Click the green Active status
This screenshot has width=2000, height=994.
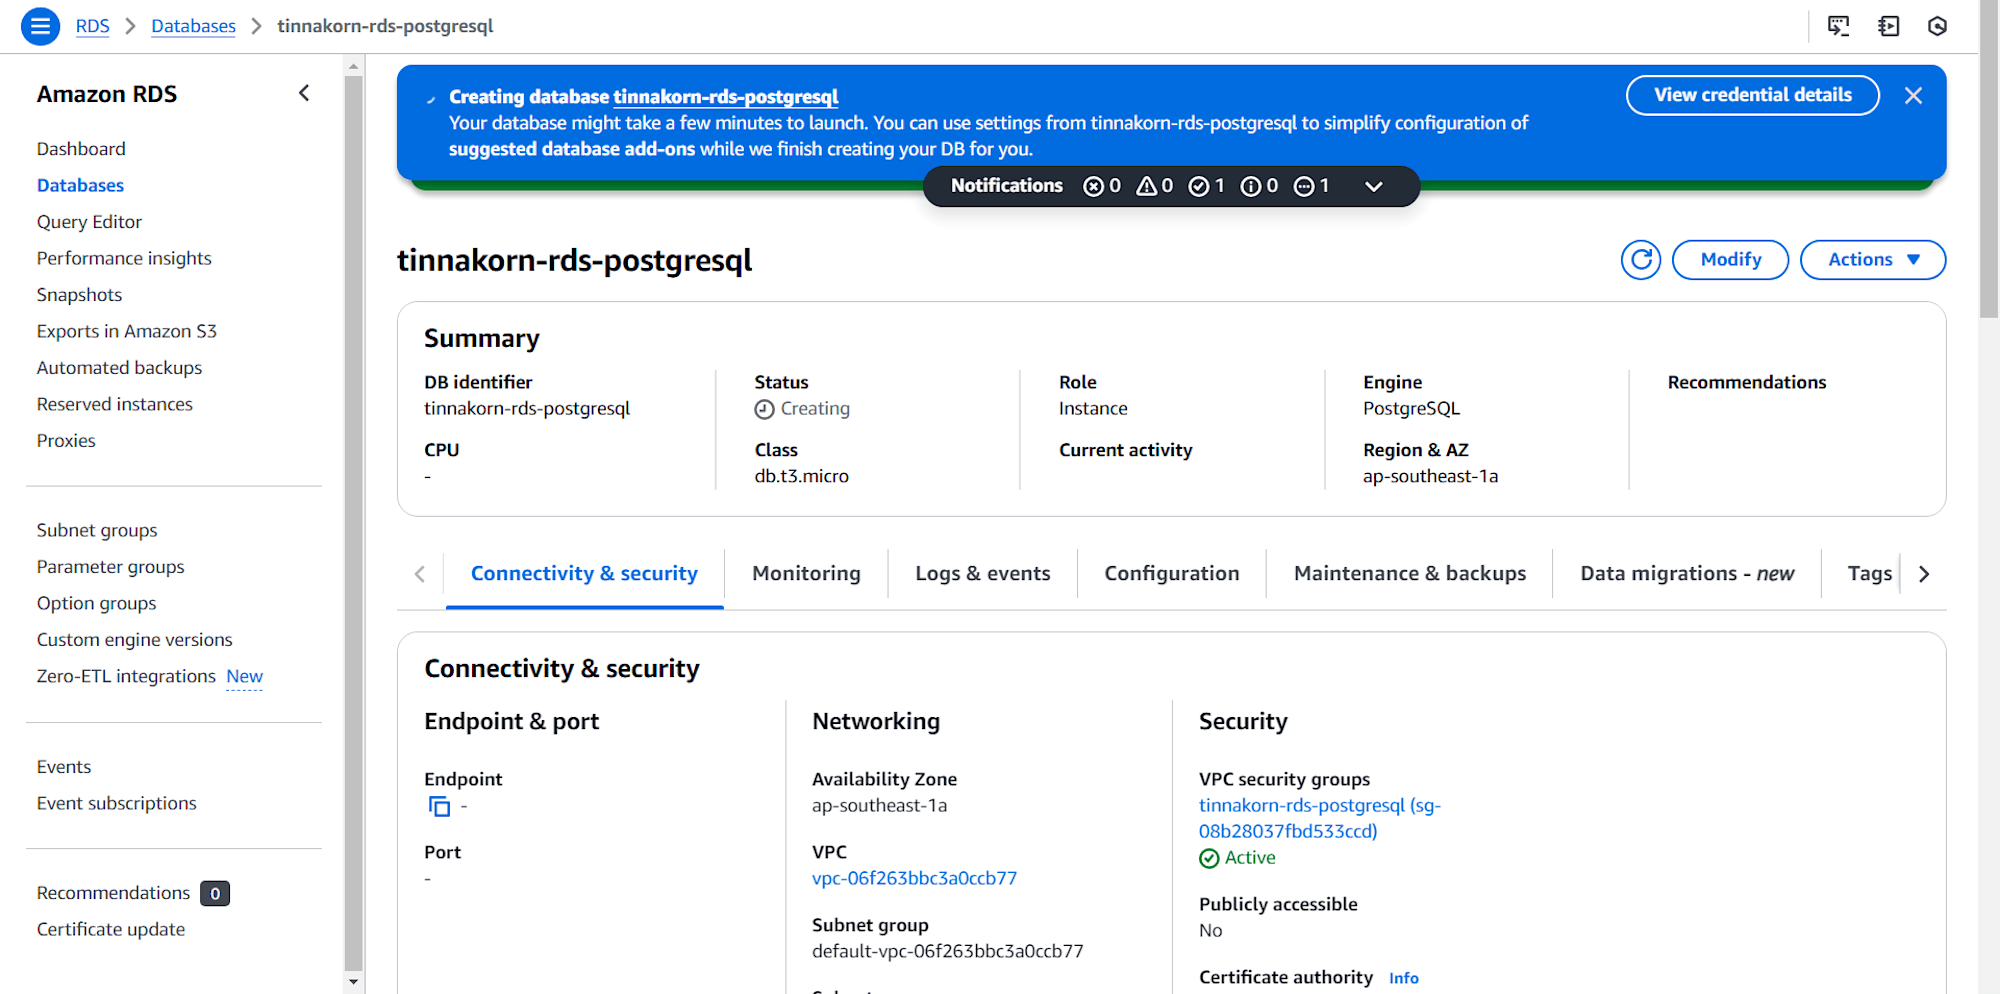pos(1237,858)
